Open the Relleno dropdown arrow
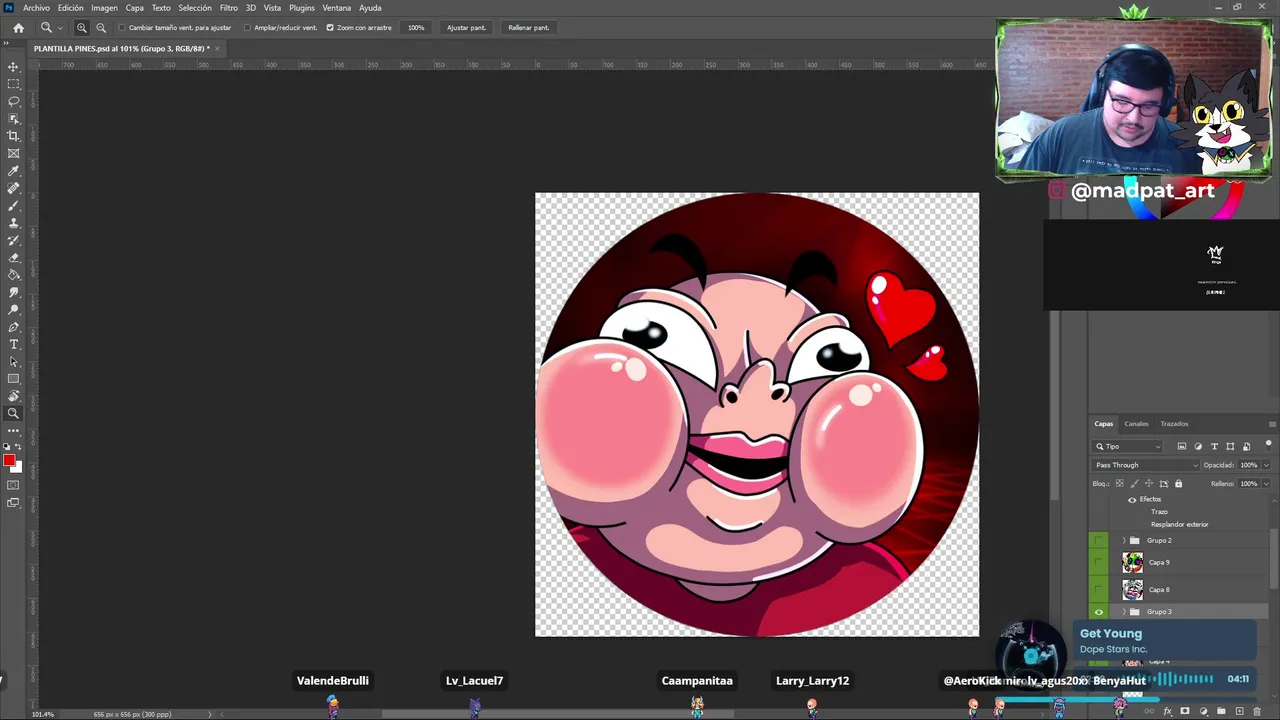 coord(1266,484)
